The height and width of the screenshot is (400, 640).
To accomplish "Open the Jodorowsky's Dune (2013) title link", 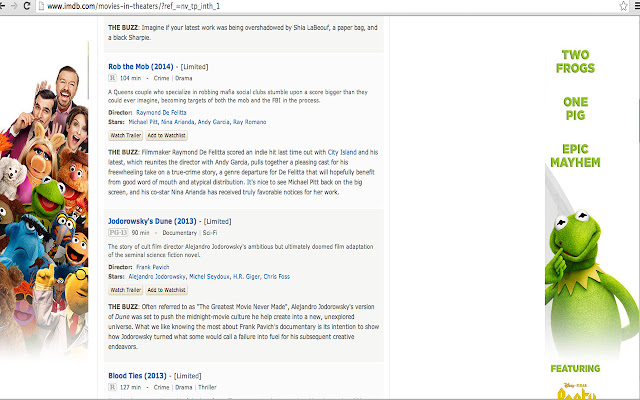I will pyautogui.click(x=152, y=221).
